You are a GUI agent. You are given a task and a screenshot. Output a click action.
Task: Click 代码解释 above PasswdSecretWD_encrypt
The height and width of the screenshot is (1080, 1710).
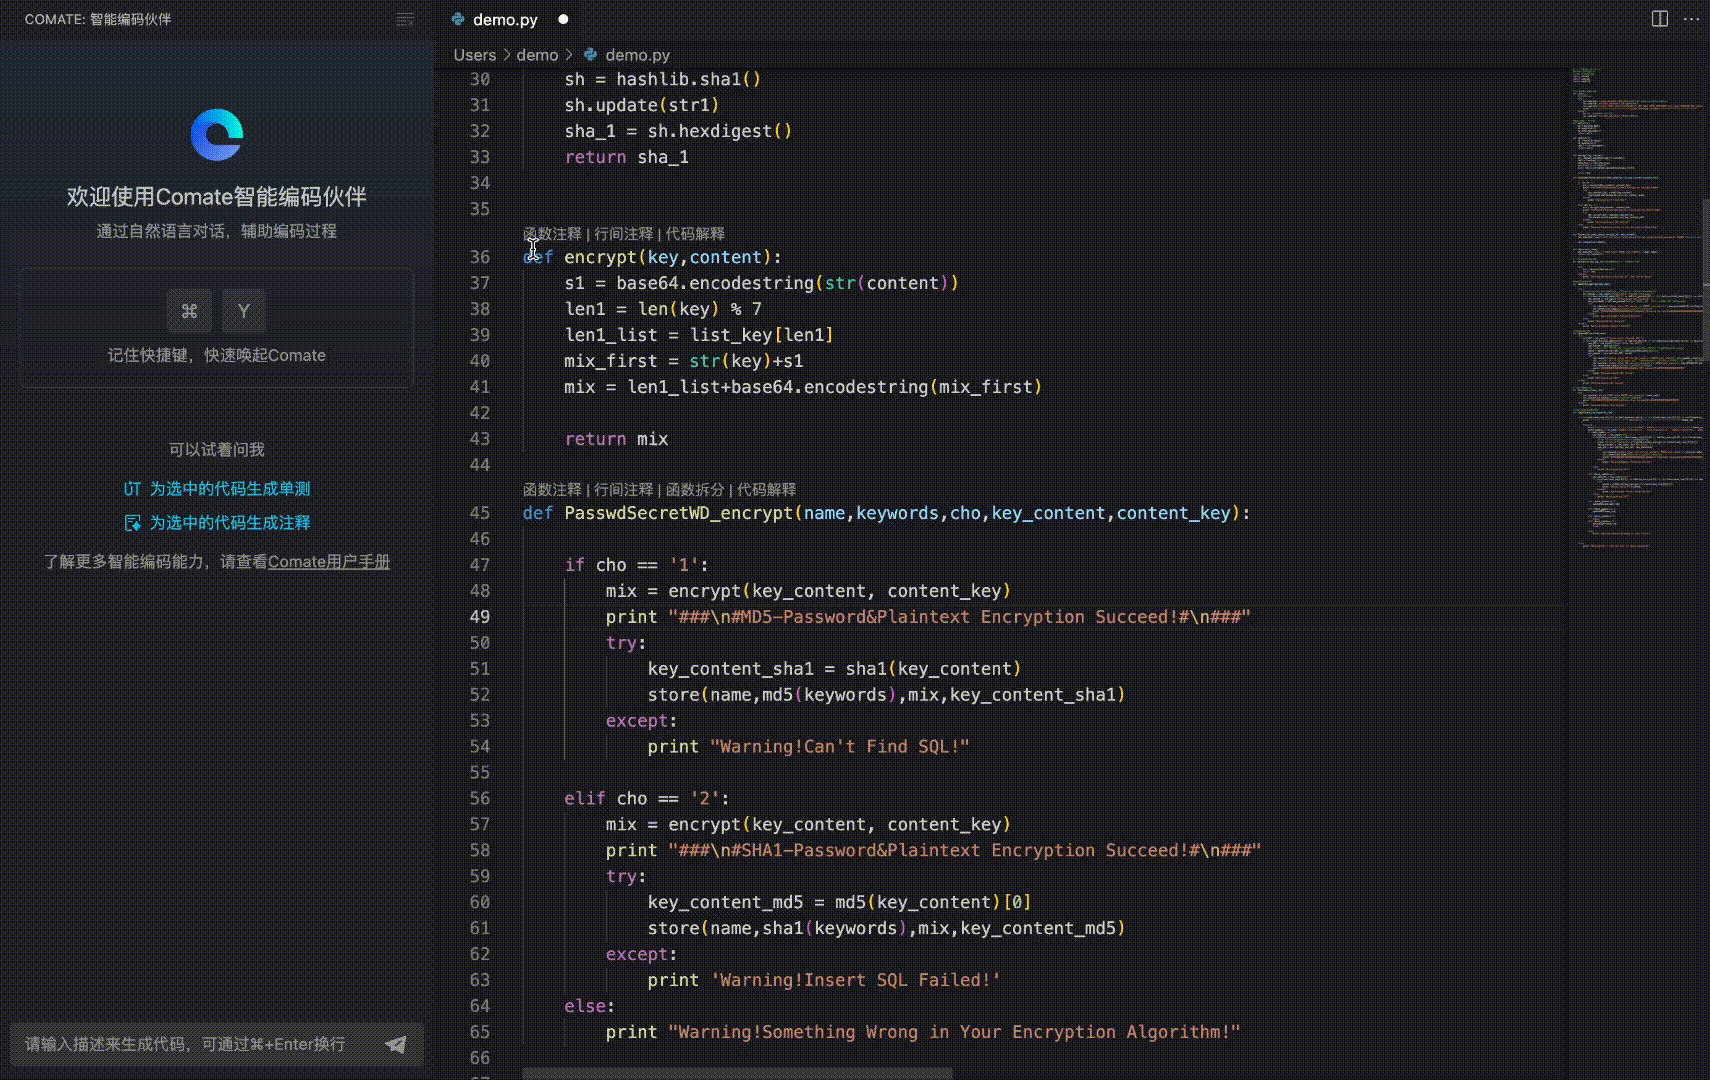click(x=767, y=490)
